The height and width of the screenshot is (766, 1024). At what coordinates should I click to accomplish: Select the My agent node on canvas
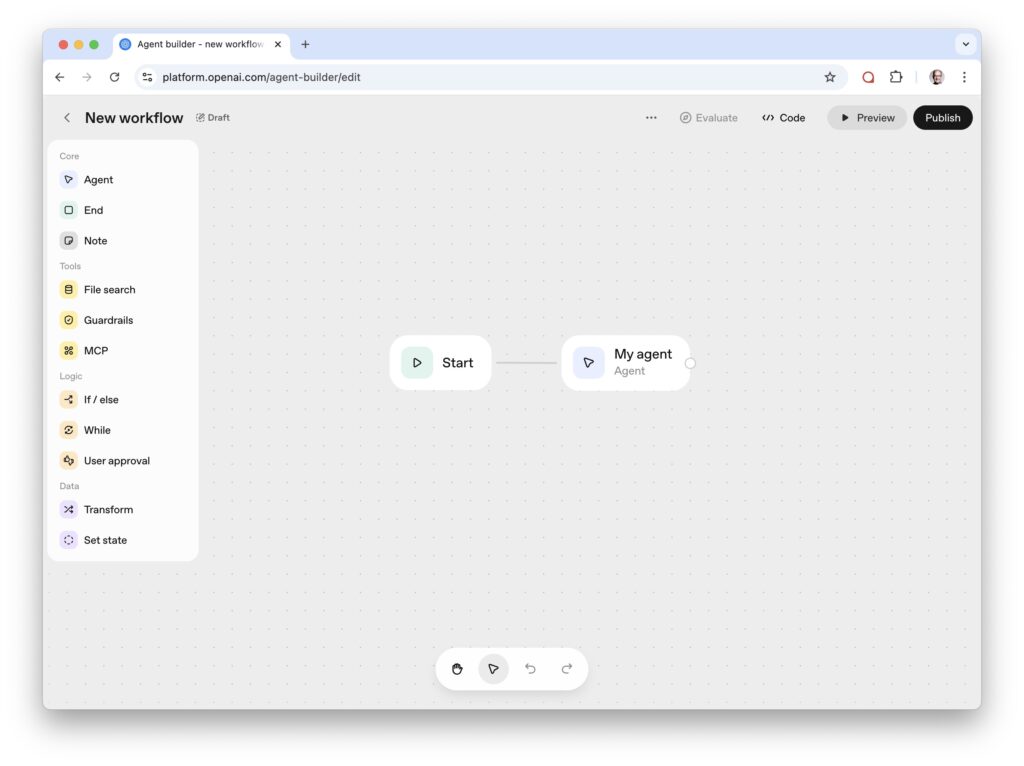click(x=626, y=363)
